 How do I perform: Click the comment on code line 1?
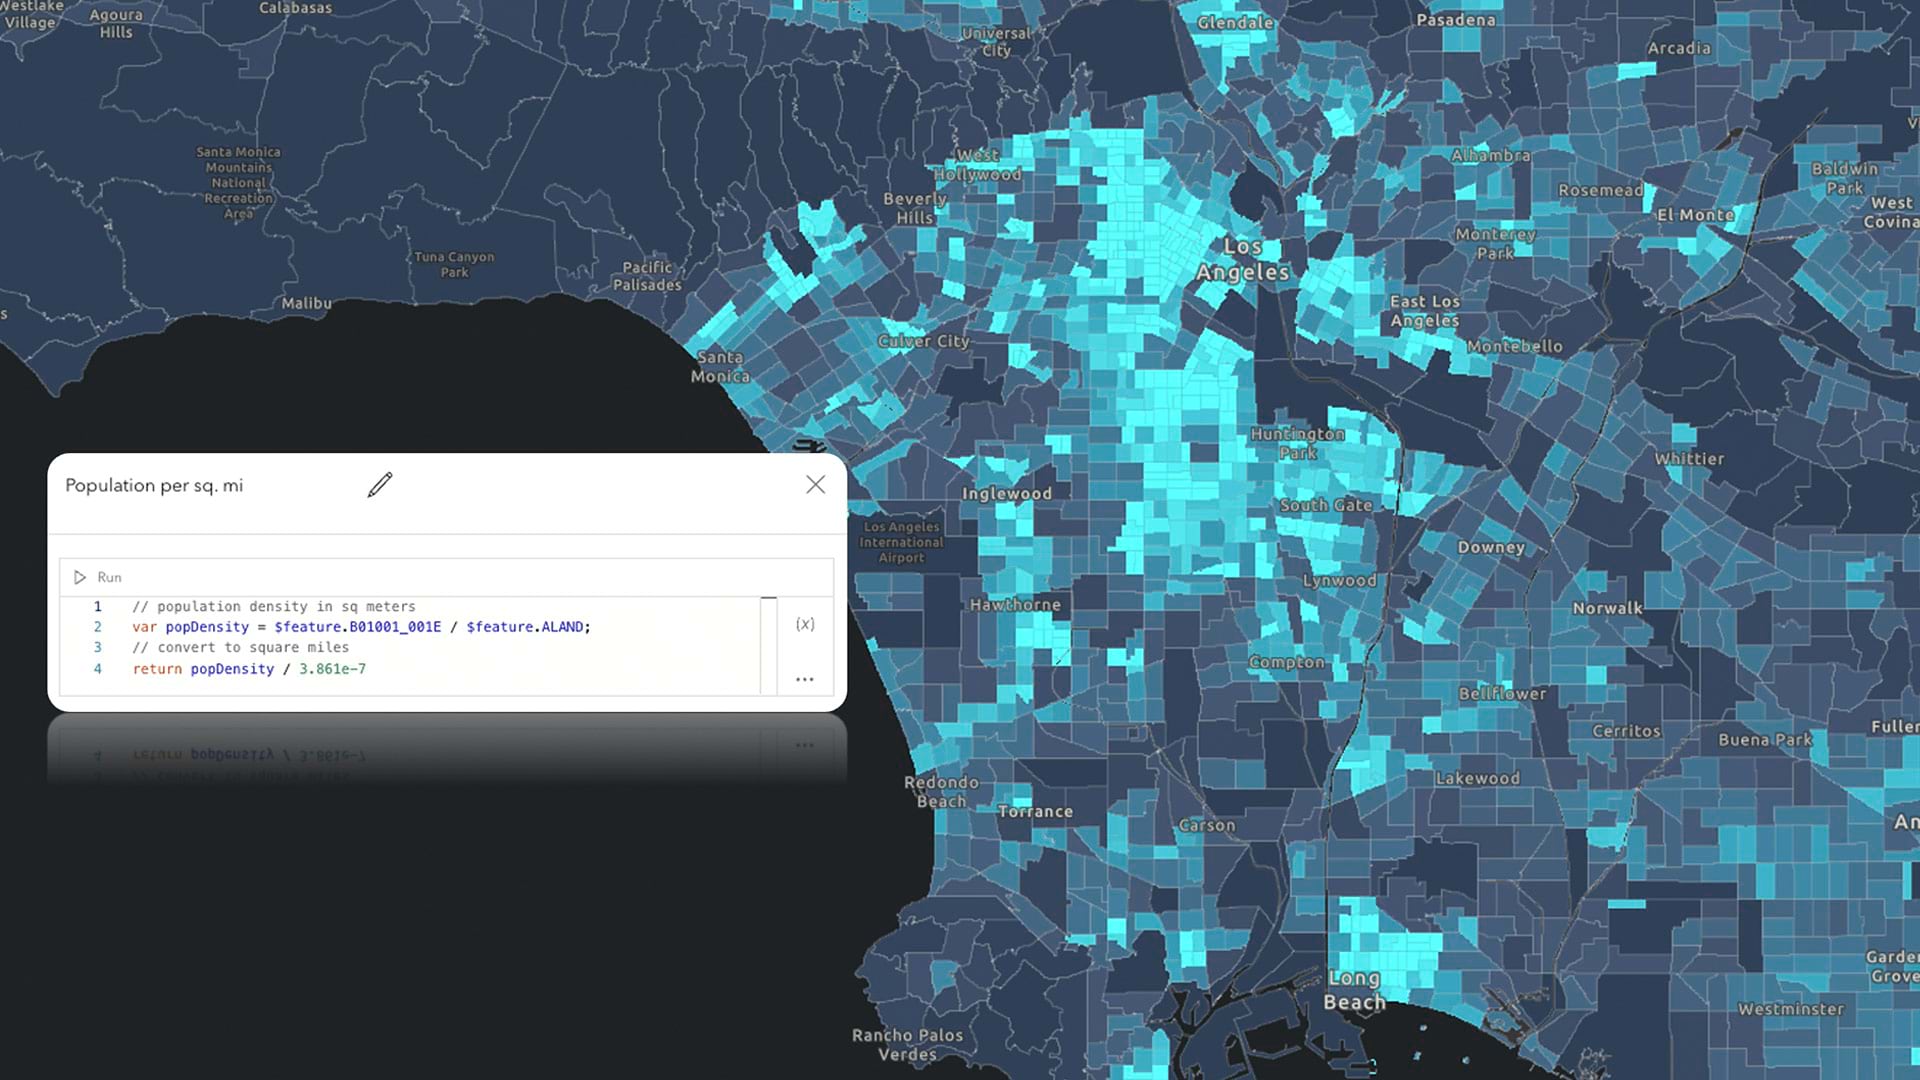click(x=273, y=606)
